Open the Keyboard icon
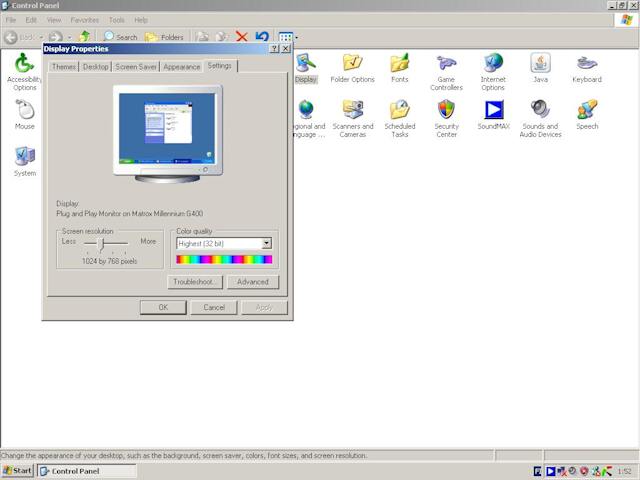Screen dimensions: 640x480 (x=587, y=68)
